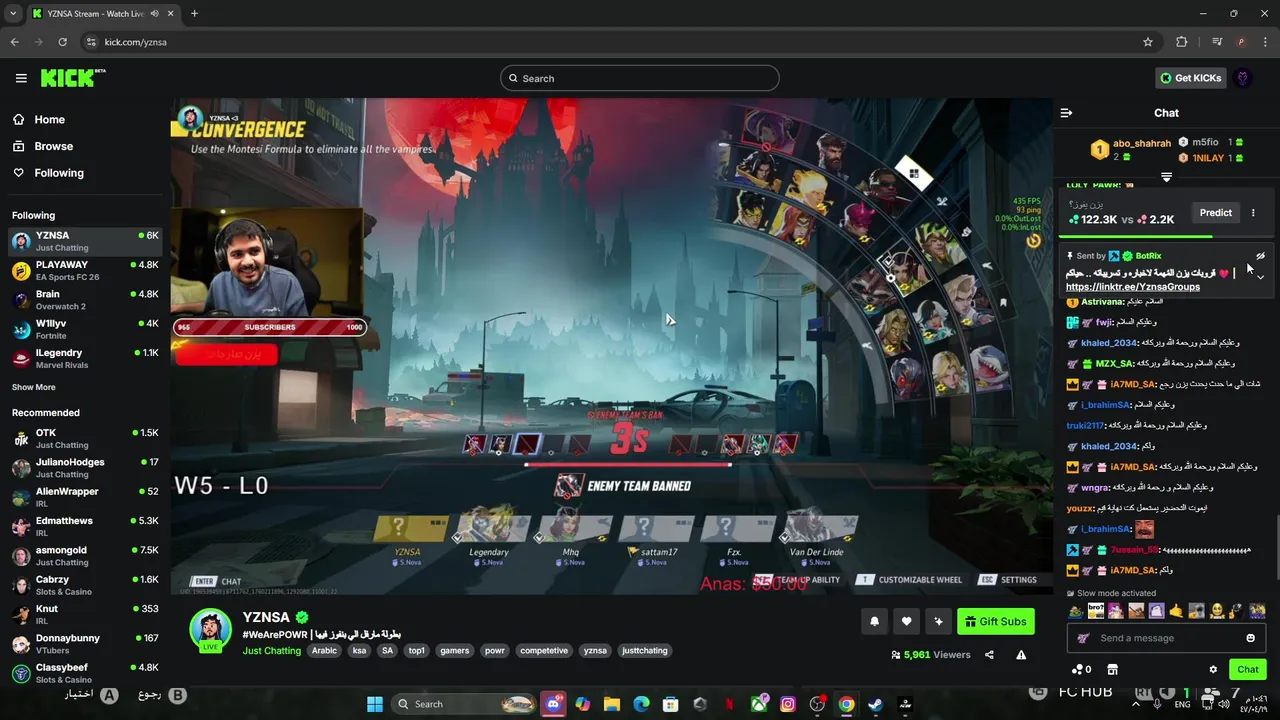The width and height of the screenshot is (1280, 720).
Task: Click the competetive tag
Action: [x=544, y=650]
